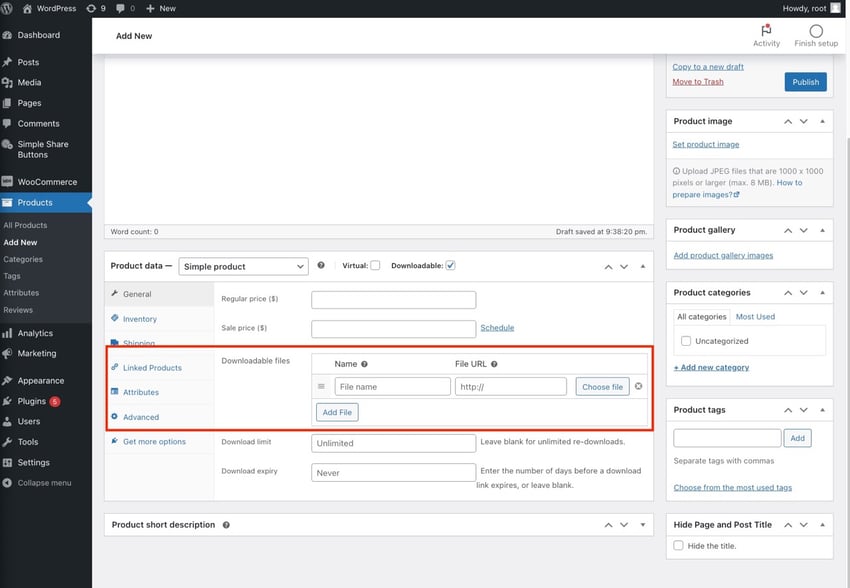Focus the Download expiry field
The width and height of the screenshot is (850, 588).
click(x=394, y=473)
